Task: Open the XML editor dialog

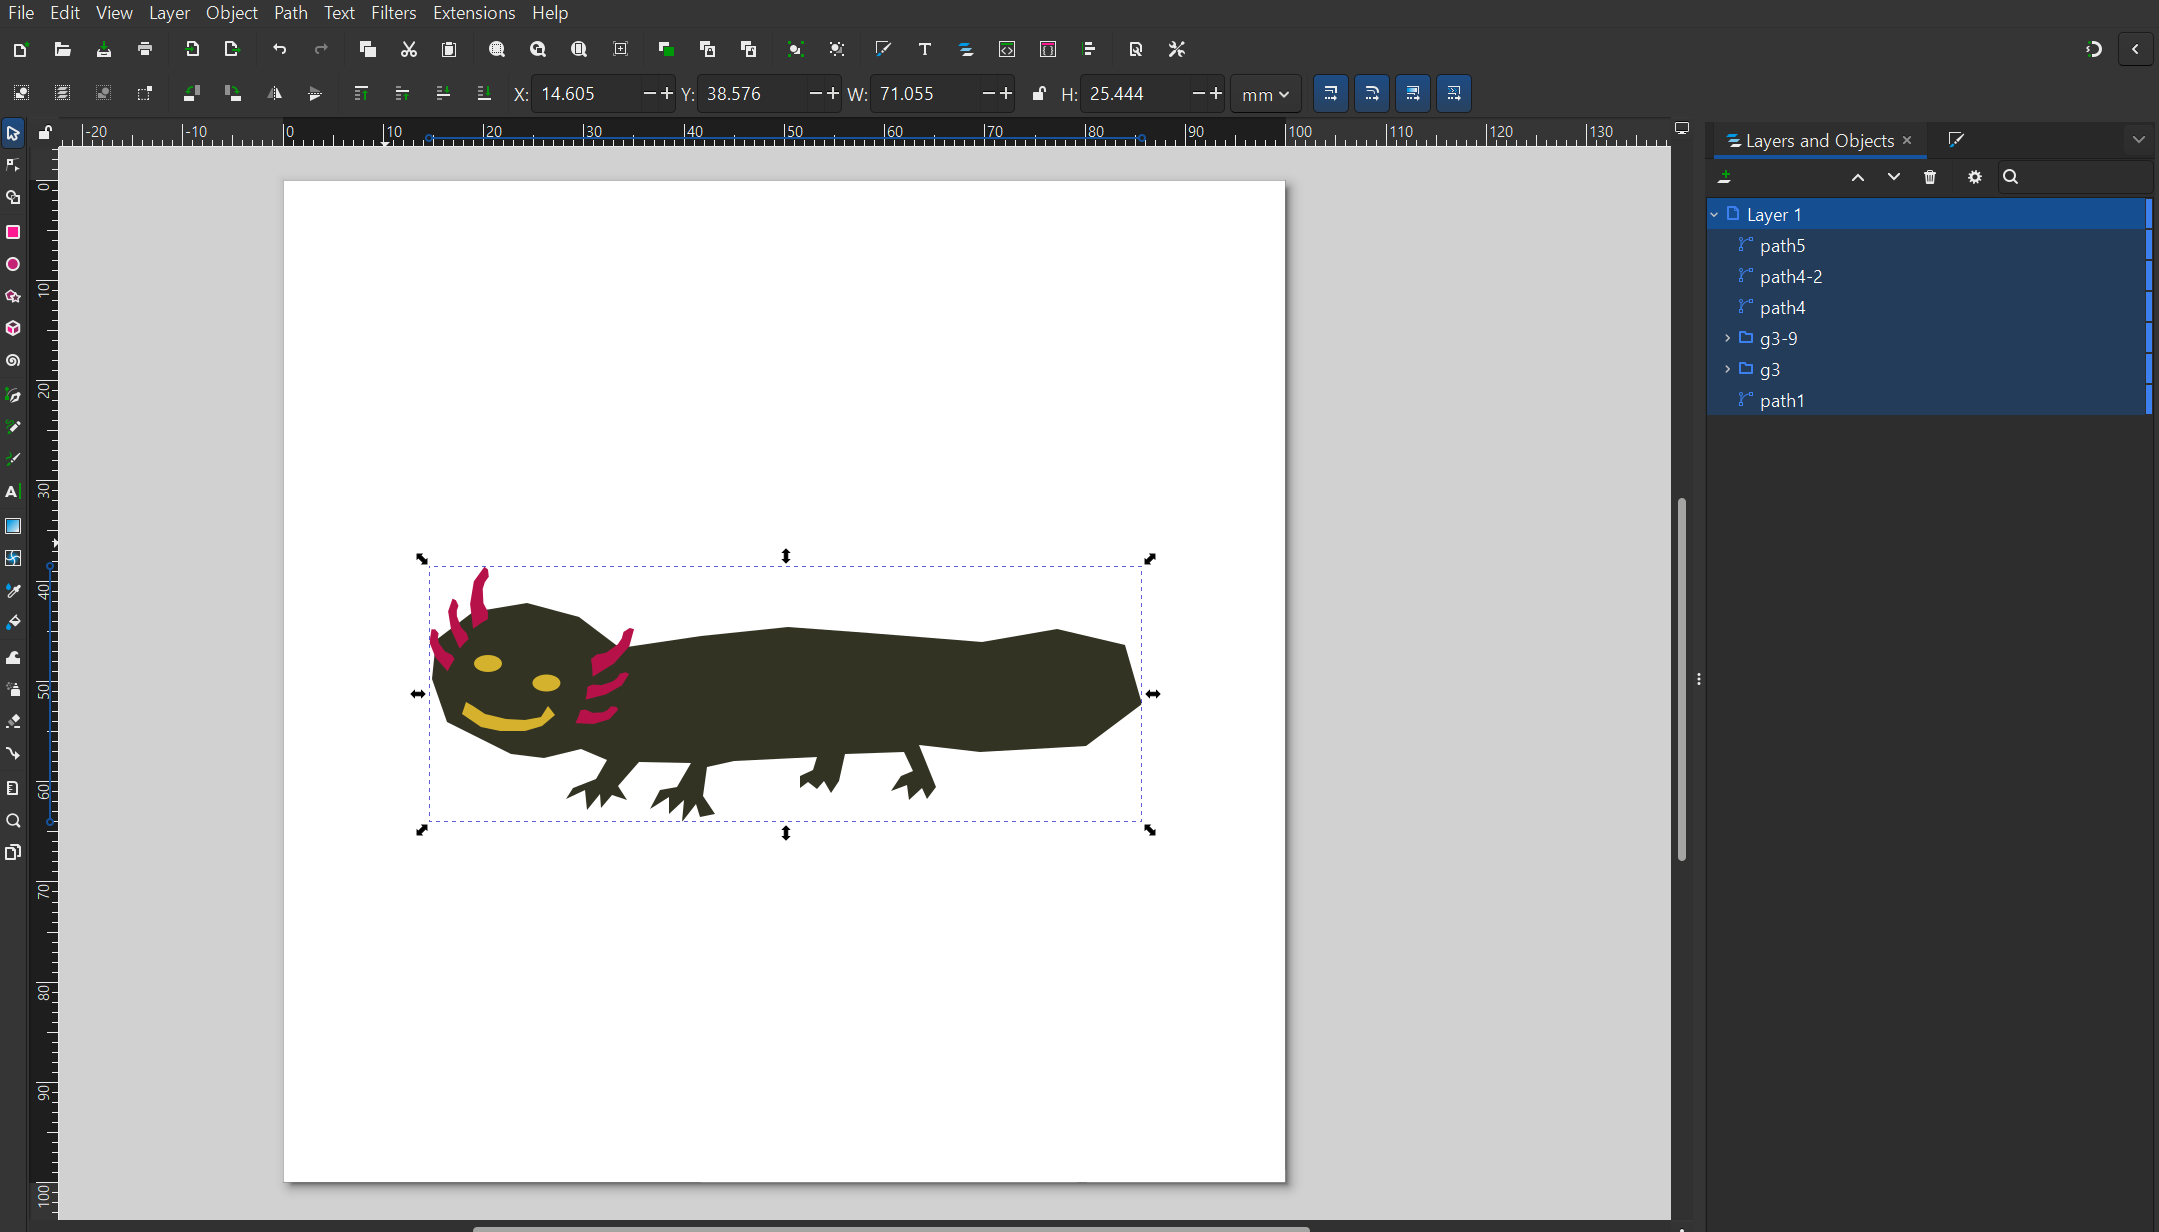Action: point(1007,49)
